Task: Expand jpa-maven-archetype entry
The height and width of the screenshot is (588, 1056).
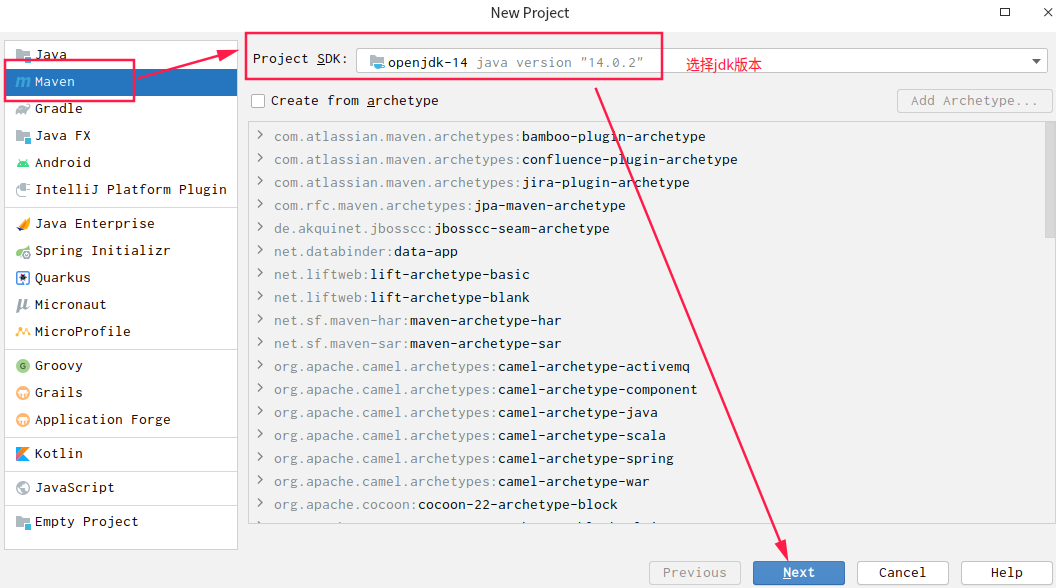Action: pos(261,204)
